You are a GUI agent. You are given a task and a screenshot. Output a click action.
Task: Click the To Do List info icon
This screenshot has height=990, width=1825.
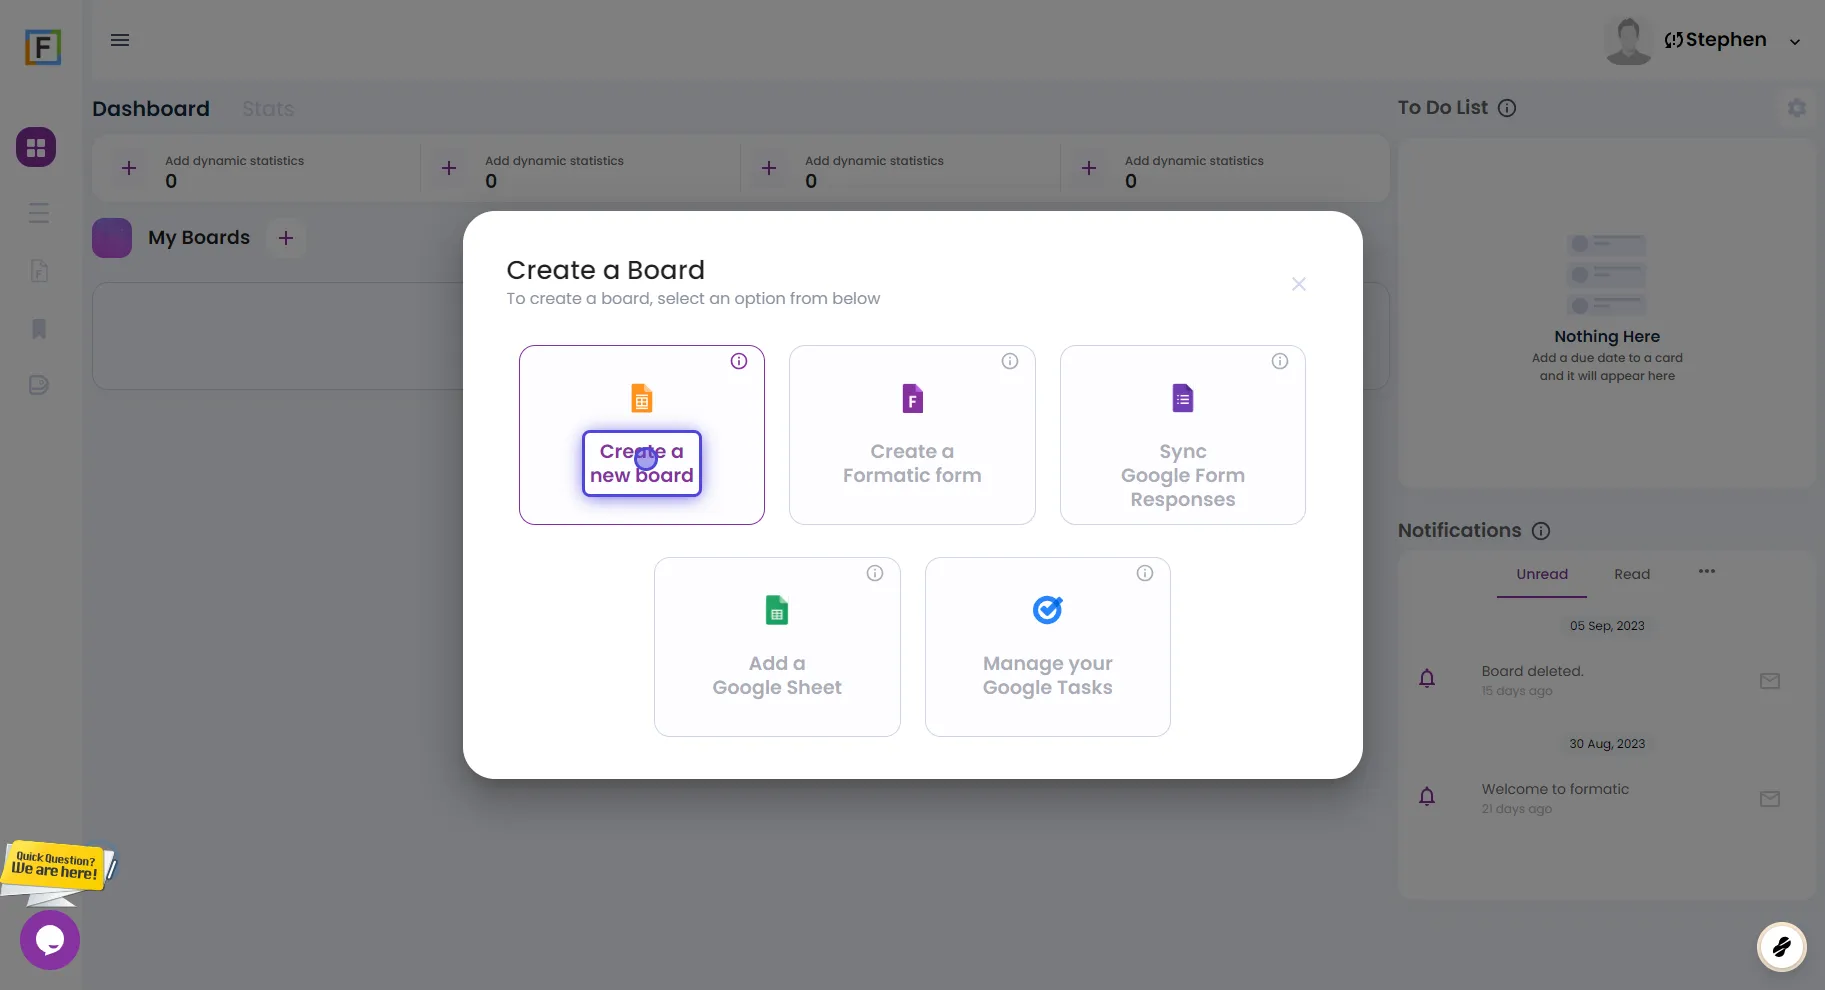pyautogui.click(x=1507, y=108)
